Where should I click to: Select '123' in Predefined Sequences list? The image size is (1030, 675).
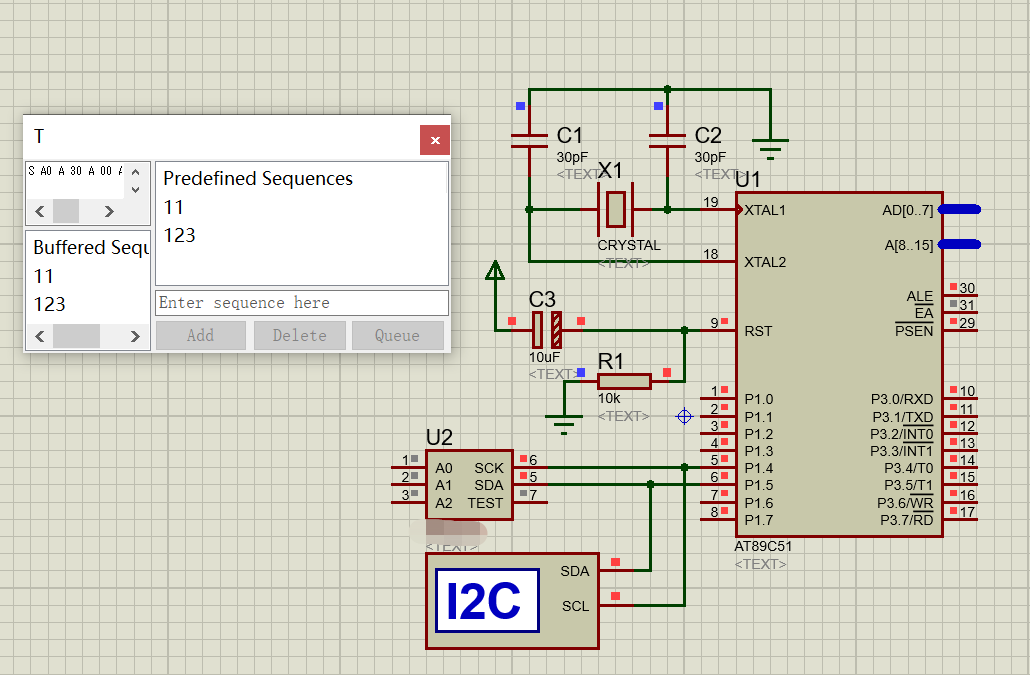(179, 235)
